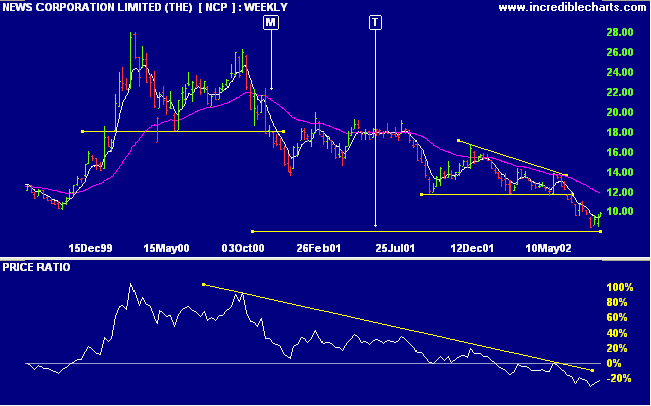Click the WEEKLY interval label

tap(266, 7)
